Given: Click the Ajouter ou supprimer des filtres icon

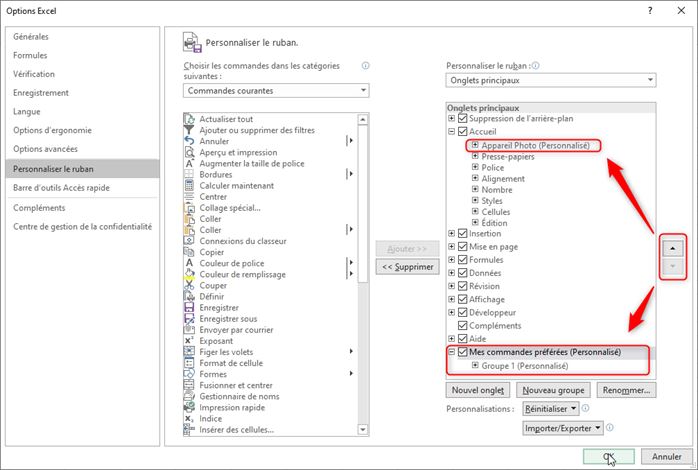Looking at the screenshot, I should click(190, 130).
